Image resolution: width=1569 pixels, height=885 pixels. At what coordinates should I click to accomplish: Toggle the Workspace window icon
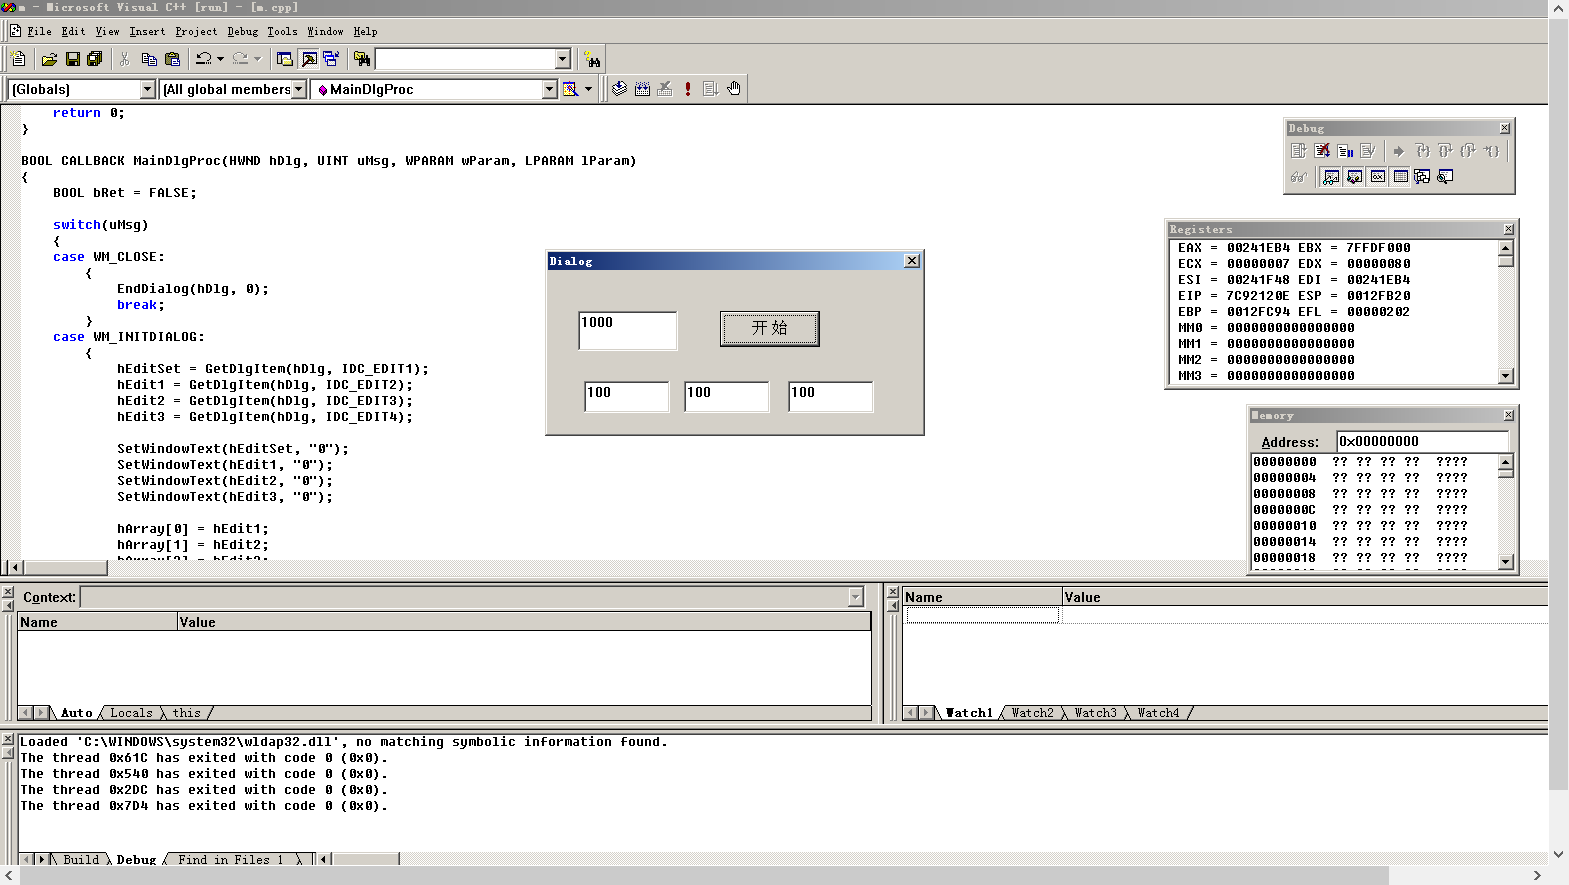pos(285,59)
